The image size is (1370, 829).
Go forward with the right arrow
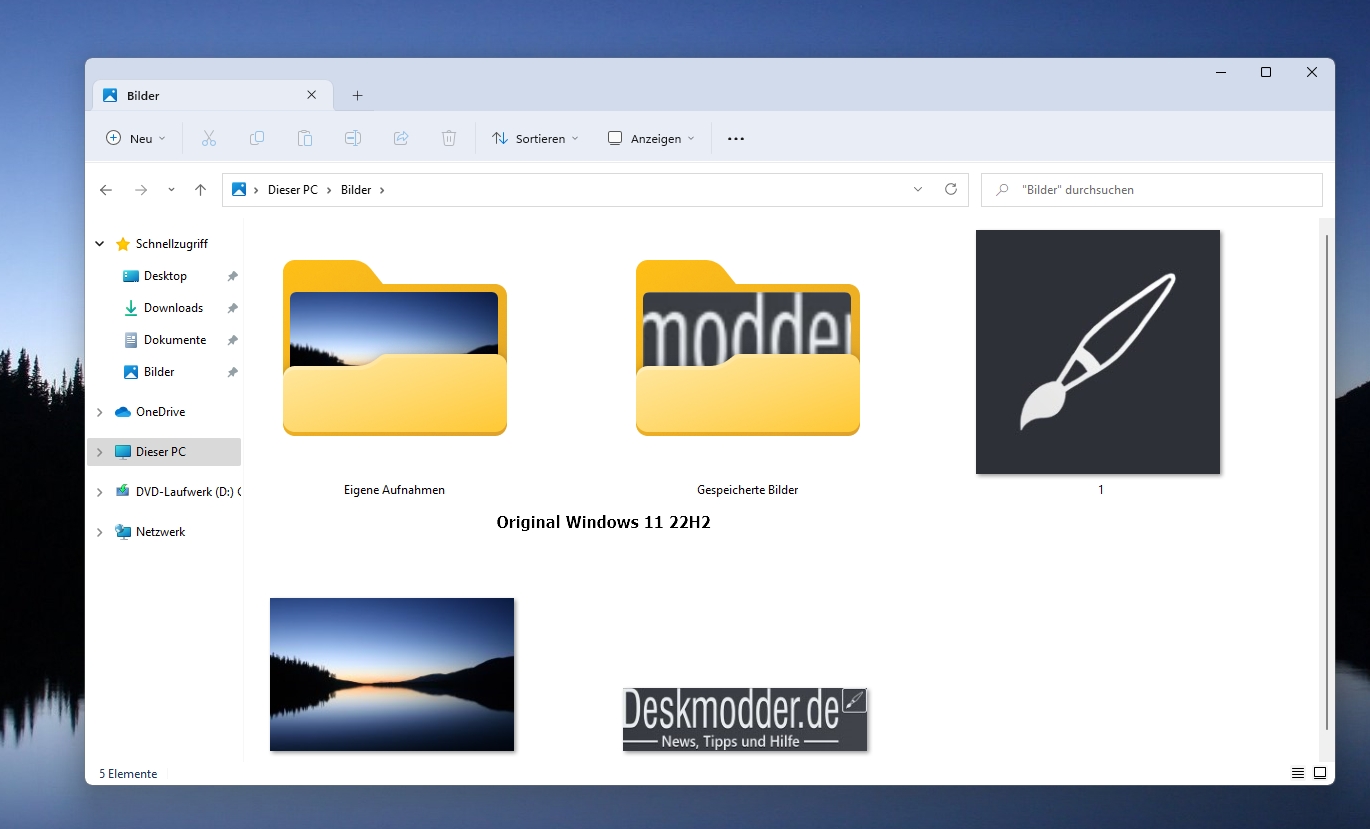[x=141, y=189]
